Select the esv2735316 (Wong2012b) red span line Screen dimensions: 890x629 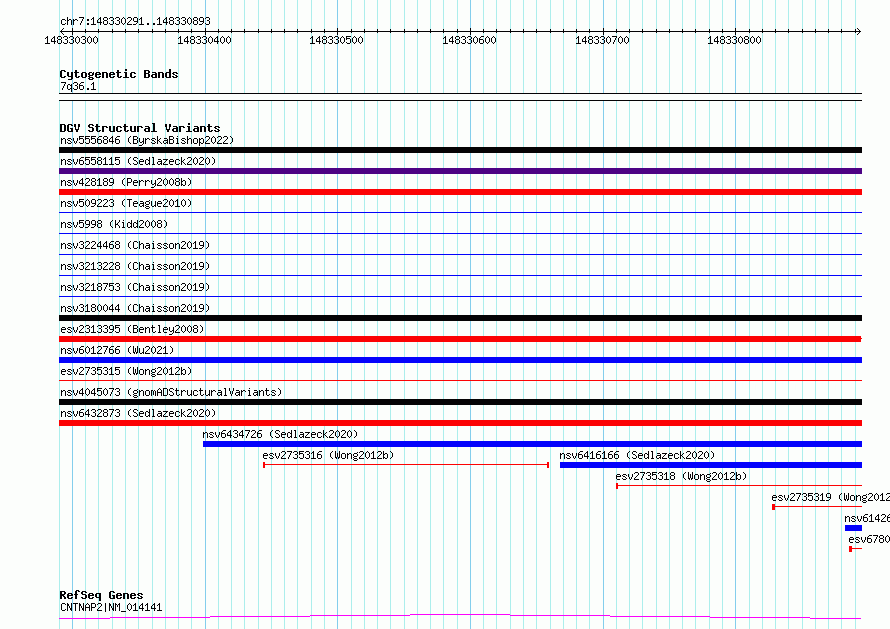[x=406, y=465]
